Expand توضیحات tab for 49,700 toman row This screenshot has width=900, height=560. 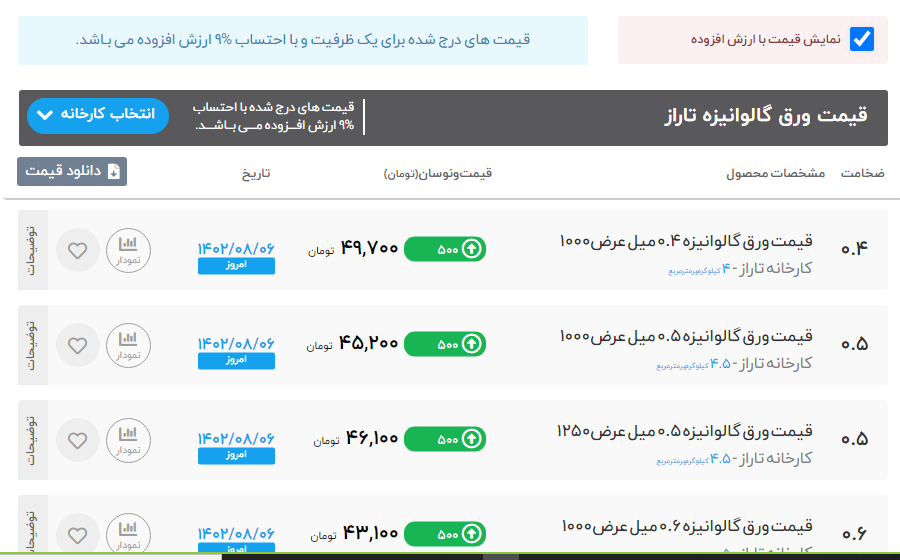[x=32, y=250]
